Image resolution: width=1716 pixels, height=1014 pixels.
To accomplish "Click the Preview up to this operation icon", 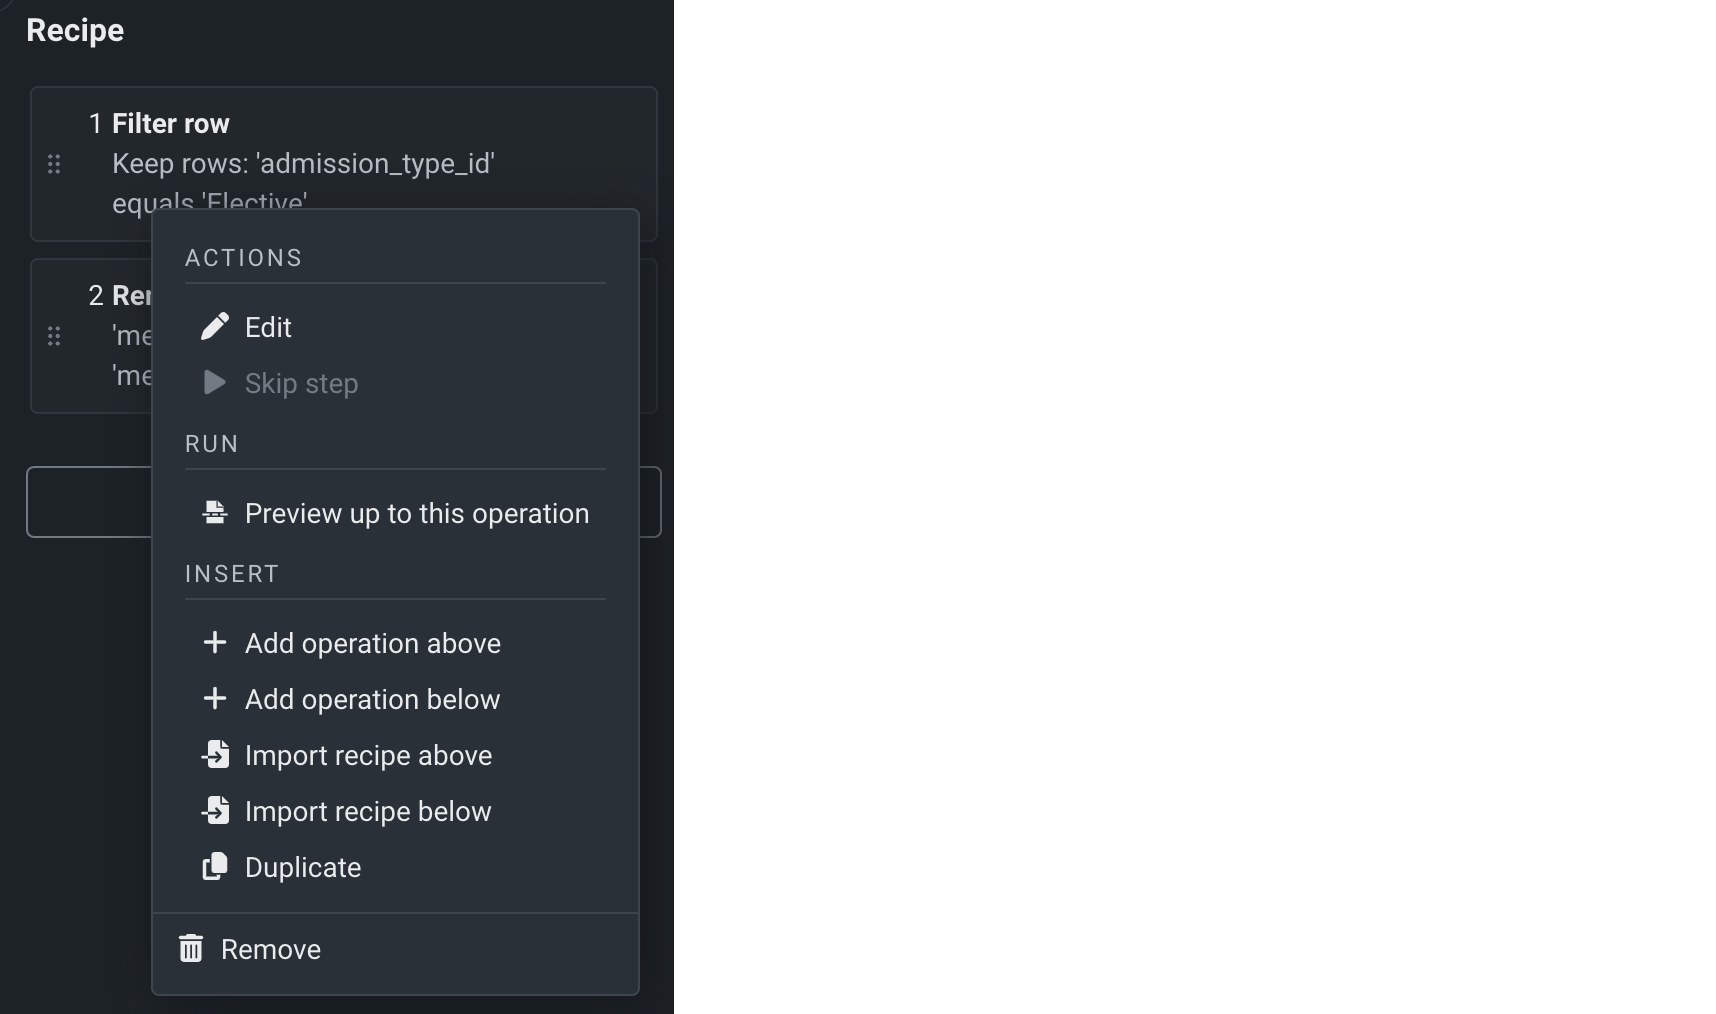I will pos(215,513).
